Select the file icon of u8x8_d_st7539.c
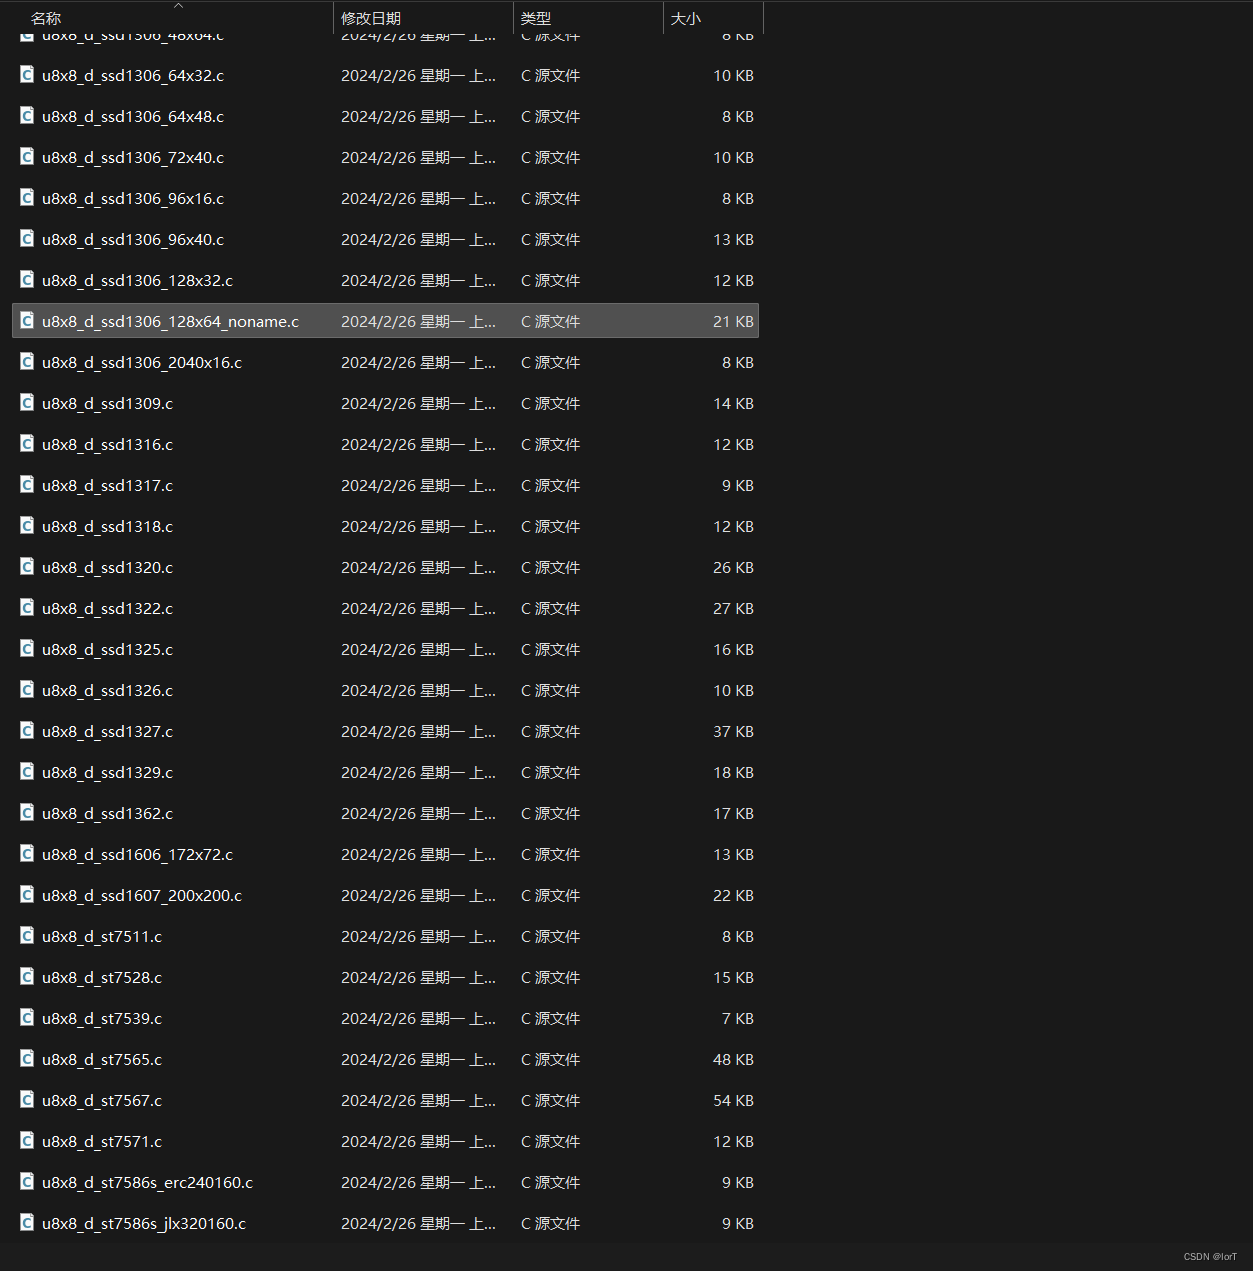1253x1271 pixels. (x=27, y=1018)
